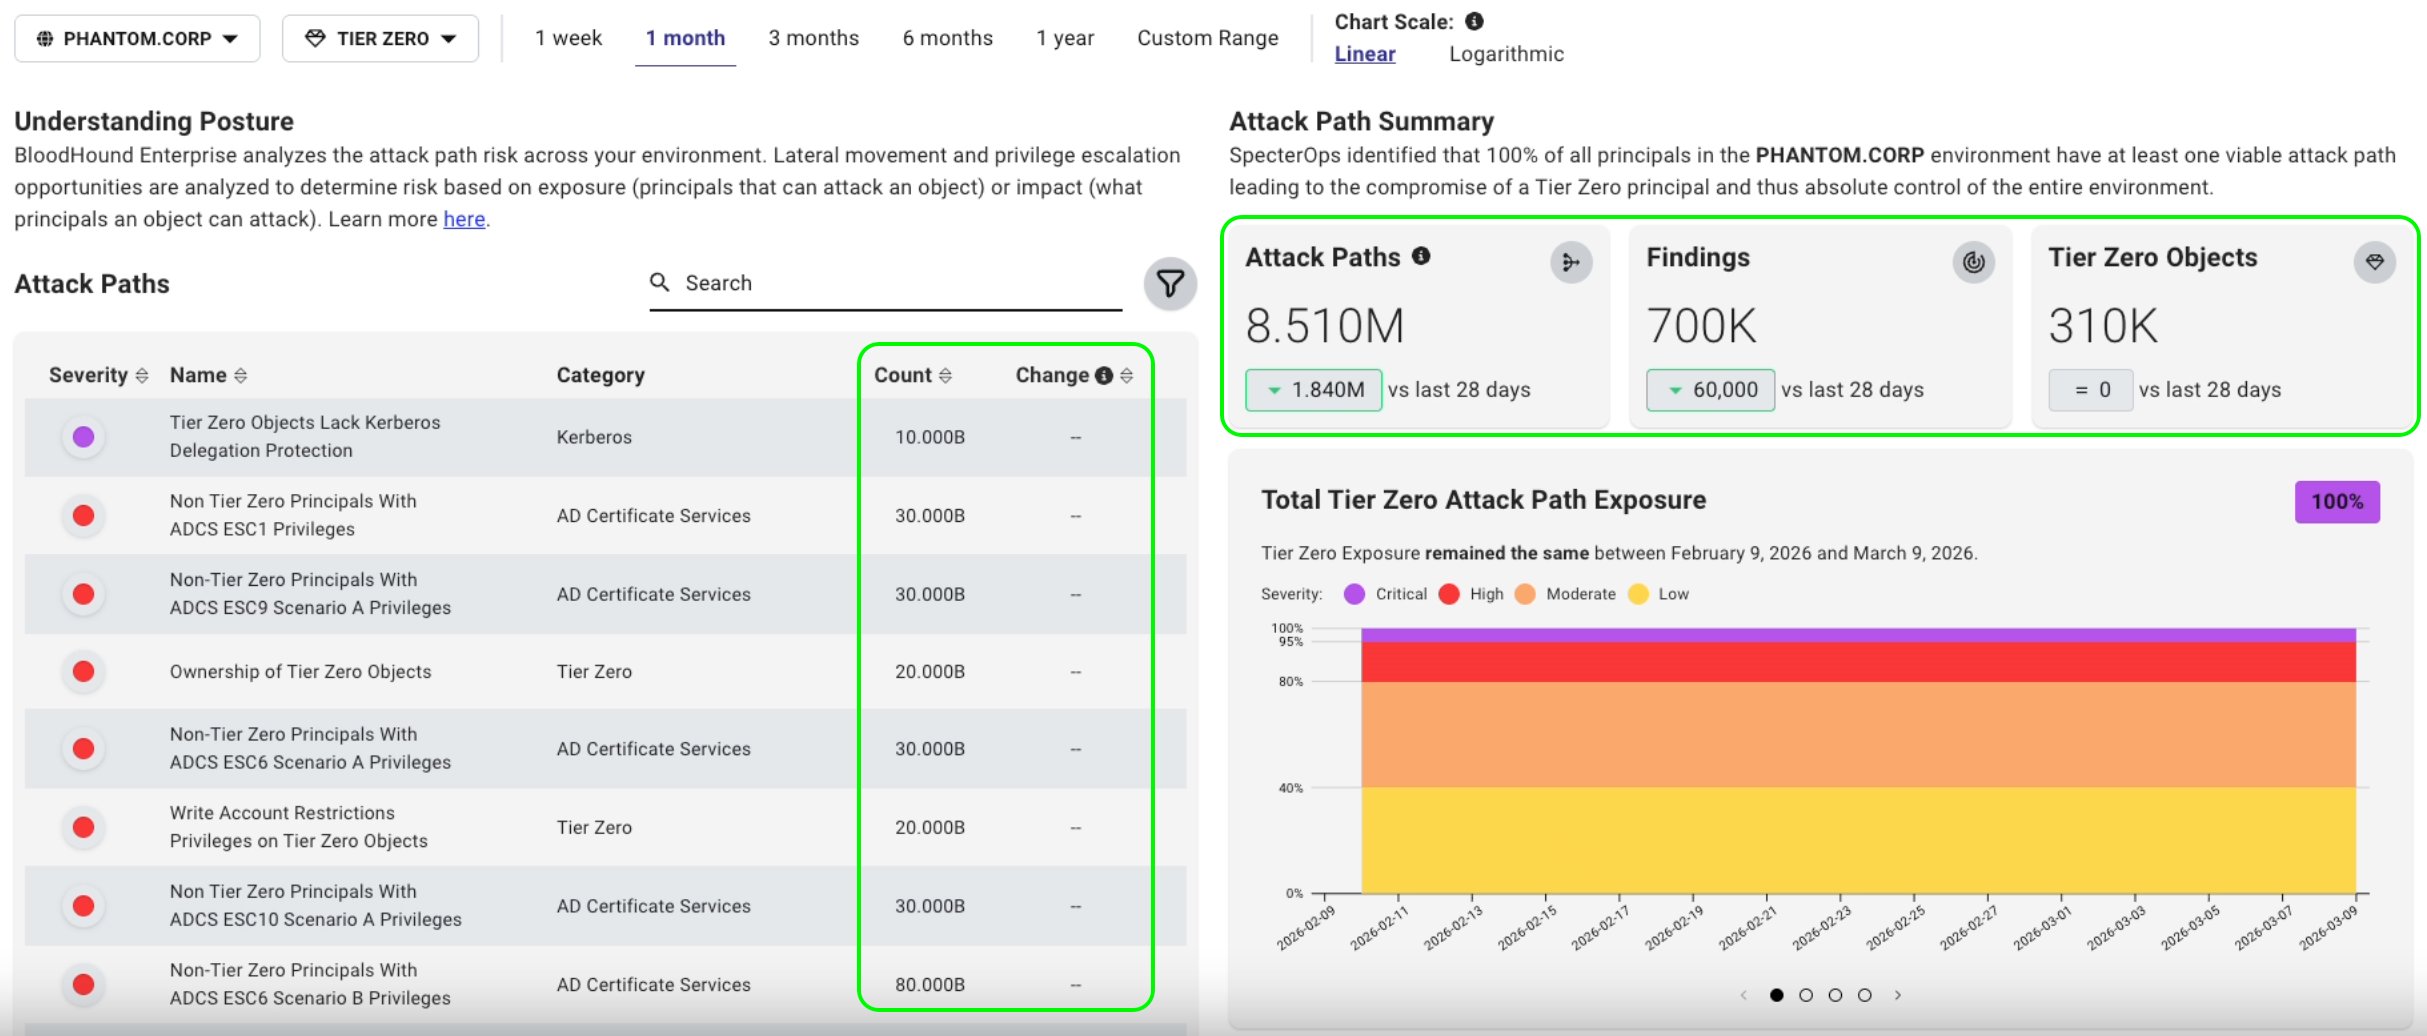Click the High severity legend swatch
The height and width of the screenshot is (1036, 2427).
click(x=1448, y=594)
